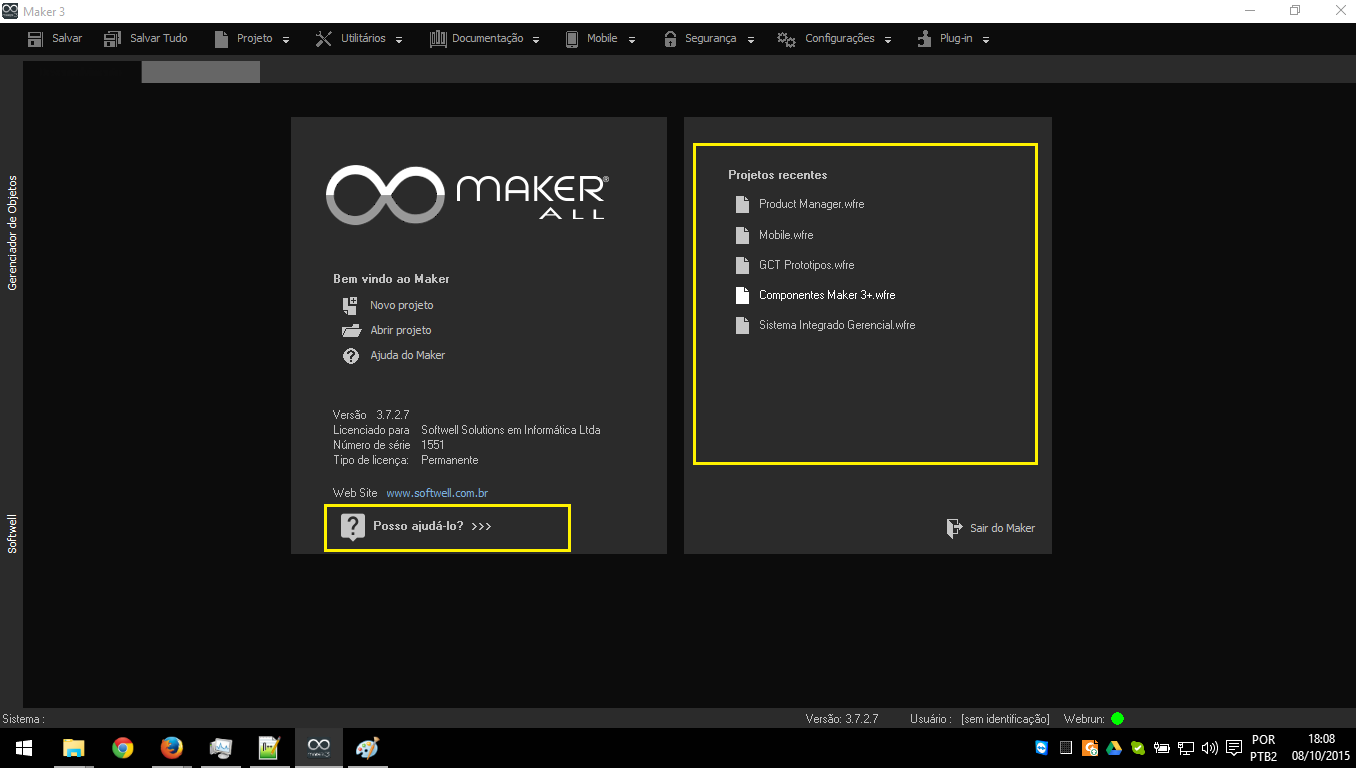Open recent project Componentes Maker 3+.wfre
1356x768 pixels.
[827, 296]
